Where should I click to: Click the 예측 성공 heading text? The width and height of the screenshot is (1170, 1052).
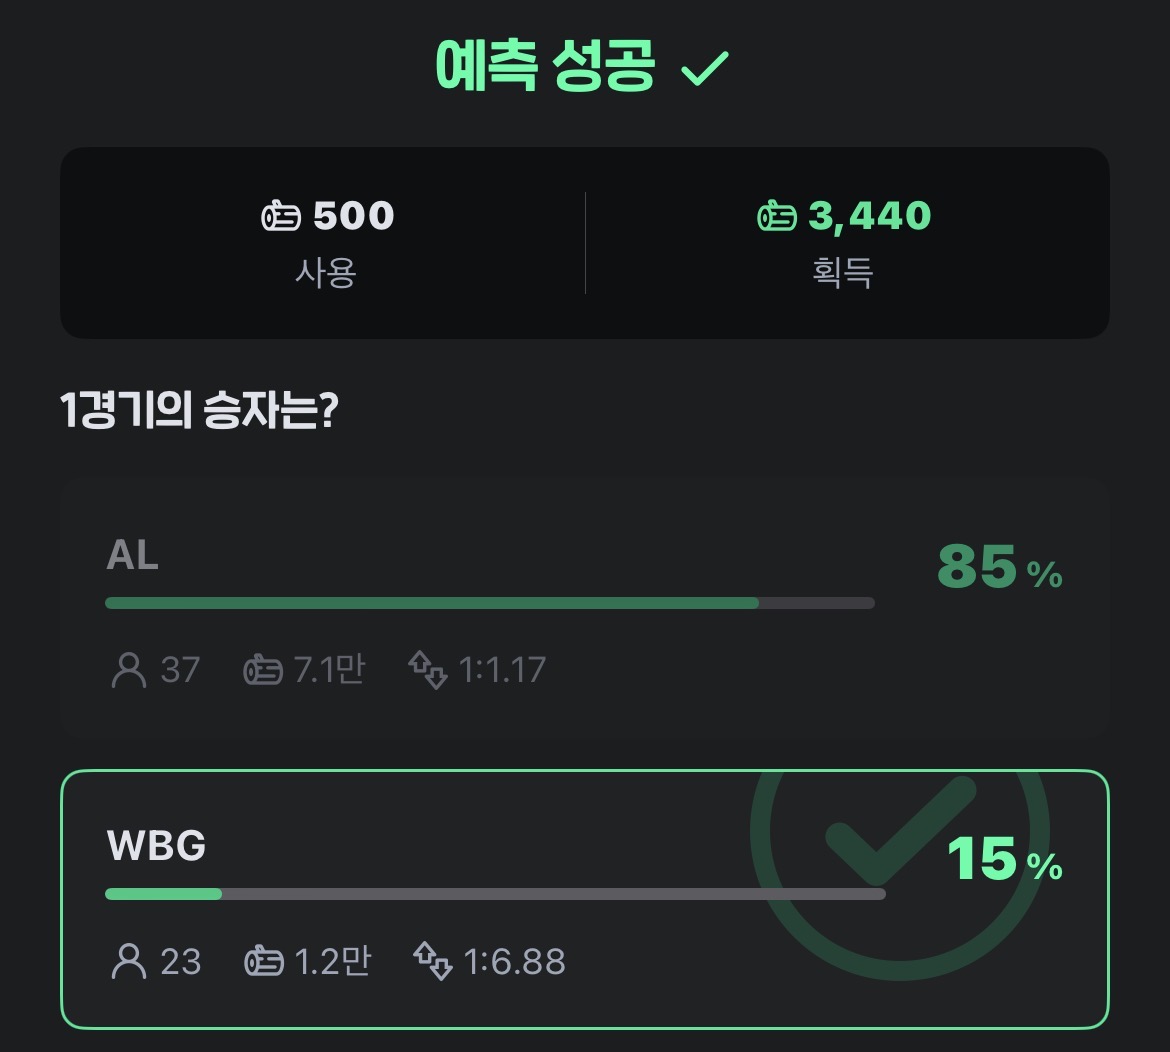(546, 67)
